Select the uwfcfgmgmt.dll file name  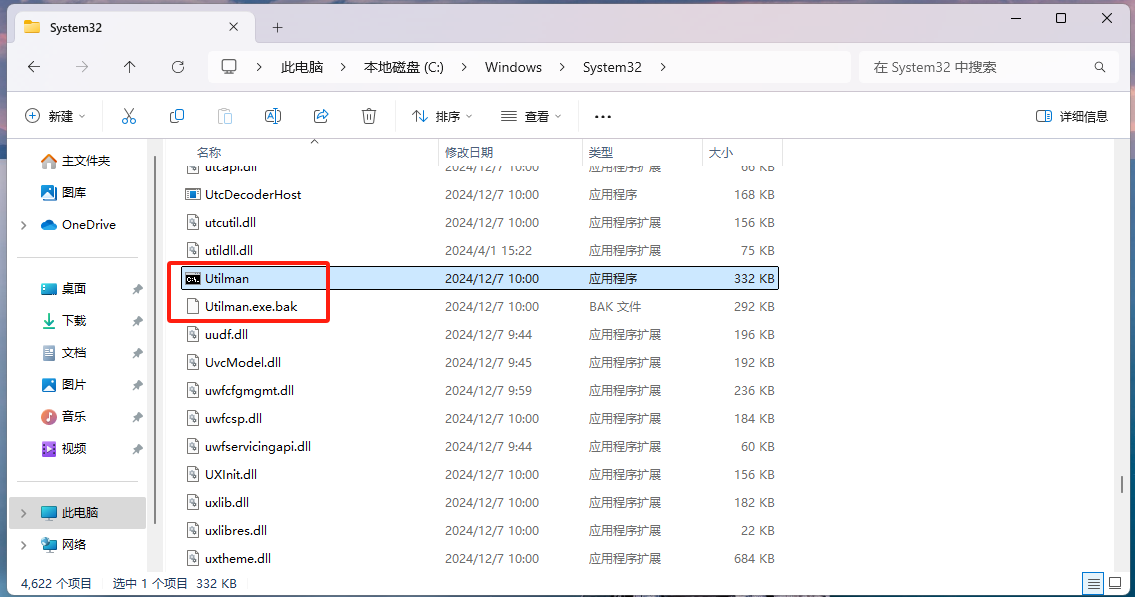(x=249, y=391)
